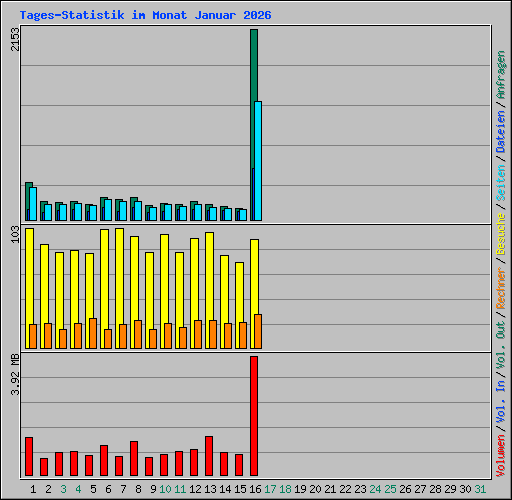The image size is (512, 500).
Task: Click green weekend day label '4'
Action: (x=78, y=489)
